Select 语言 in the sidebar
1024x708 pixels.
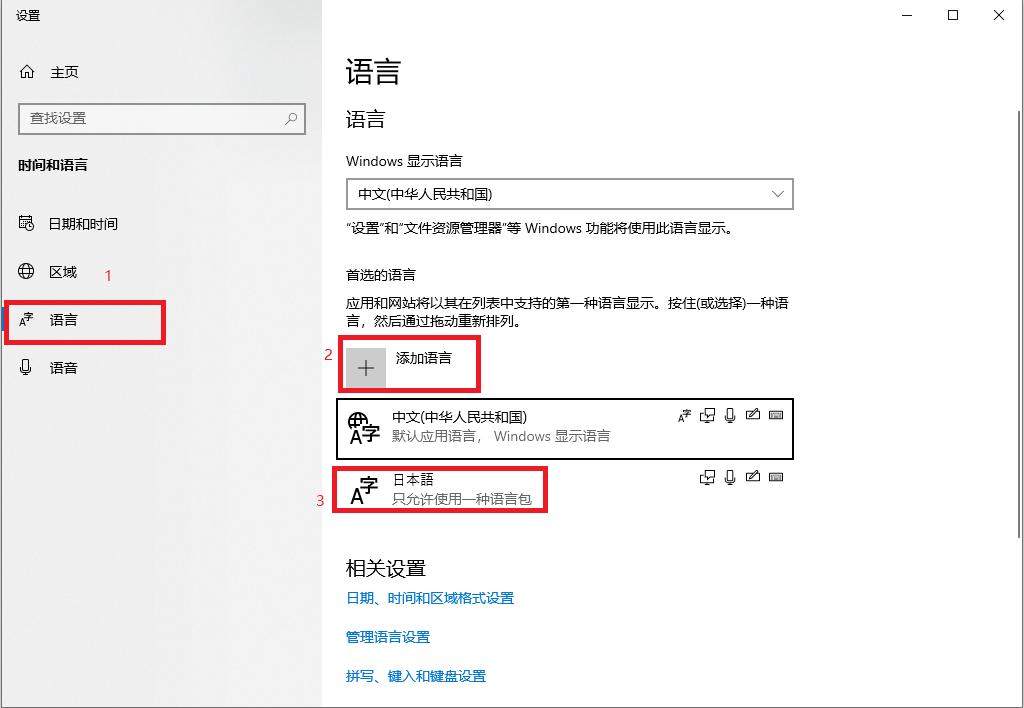tap(63, 320)
